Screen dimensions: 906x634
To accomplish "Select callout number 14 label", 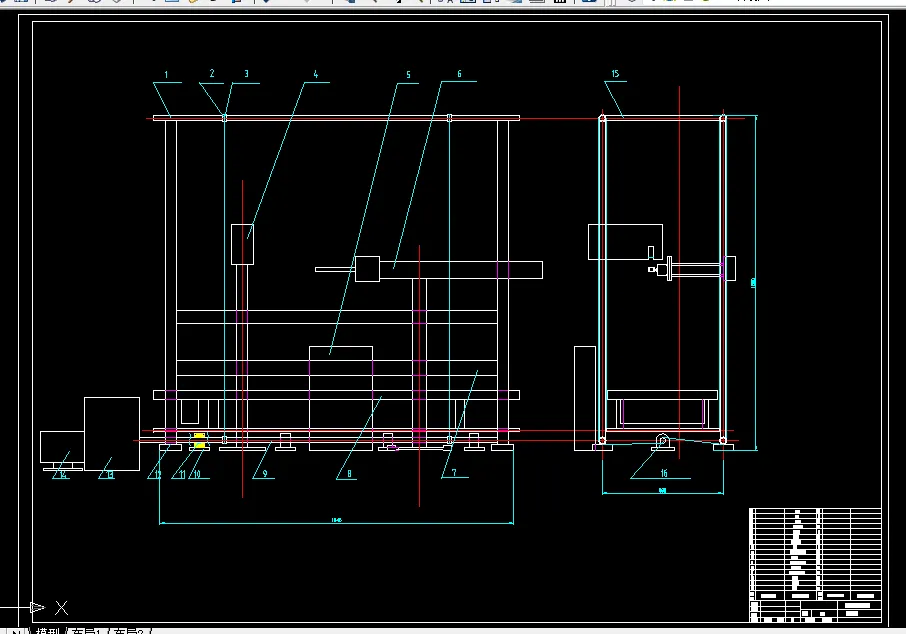I will (x=63, y=475).
